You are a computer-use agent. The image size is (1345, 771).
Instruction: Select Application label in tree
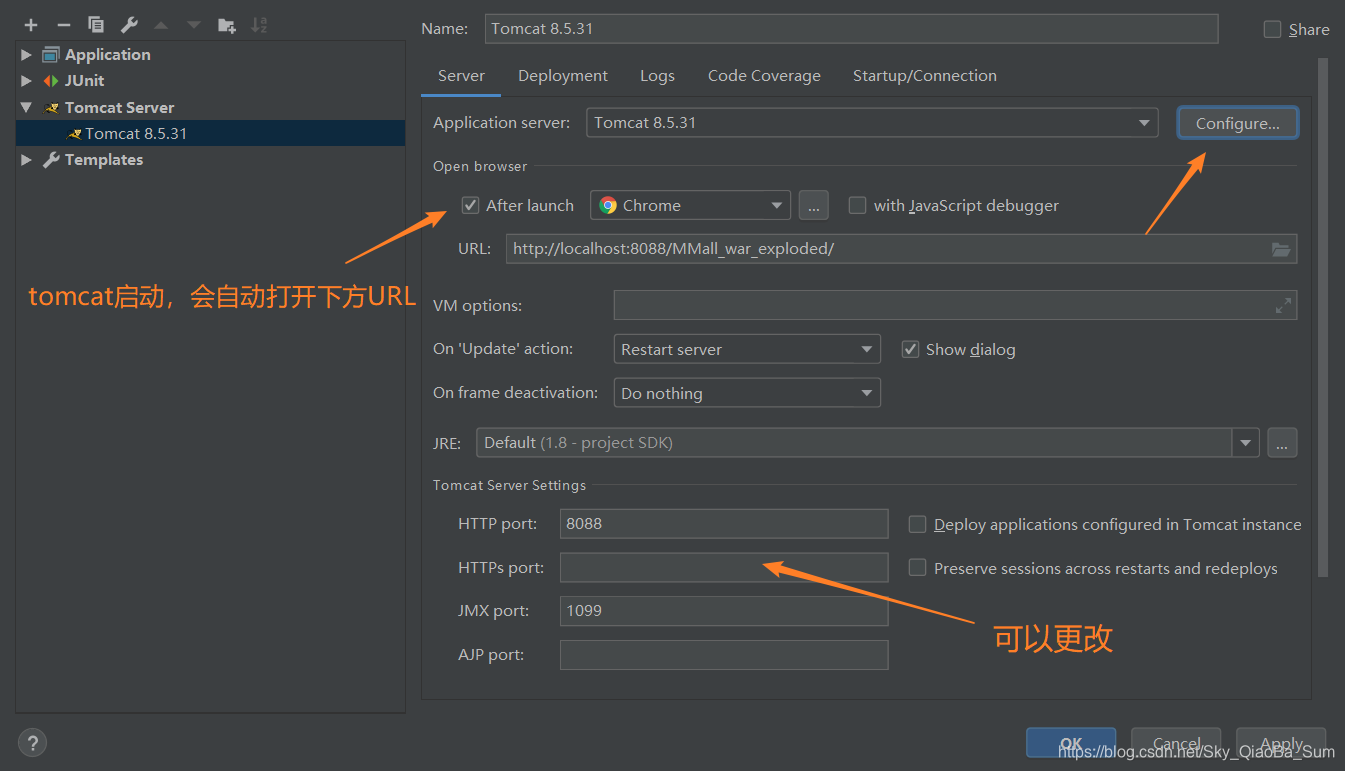(x=107, y=55)
